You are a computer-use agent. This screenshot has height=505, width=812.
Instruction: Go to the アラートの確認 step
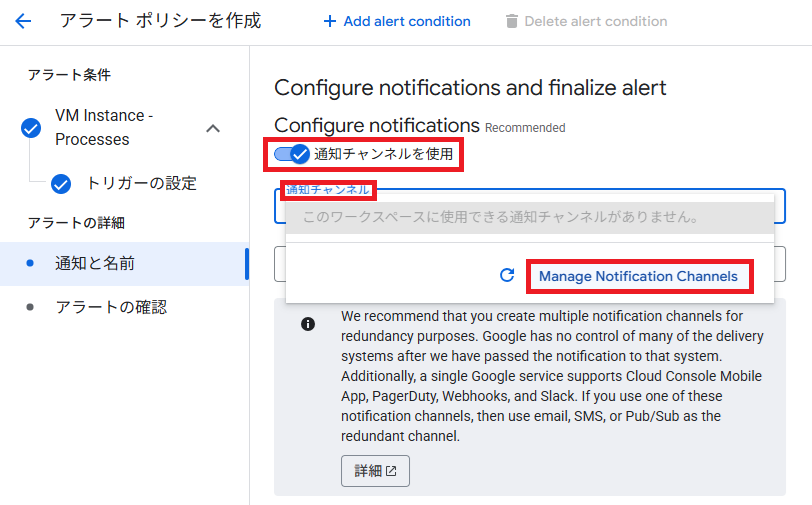click(x=111, y=307)
